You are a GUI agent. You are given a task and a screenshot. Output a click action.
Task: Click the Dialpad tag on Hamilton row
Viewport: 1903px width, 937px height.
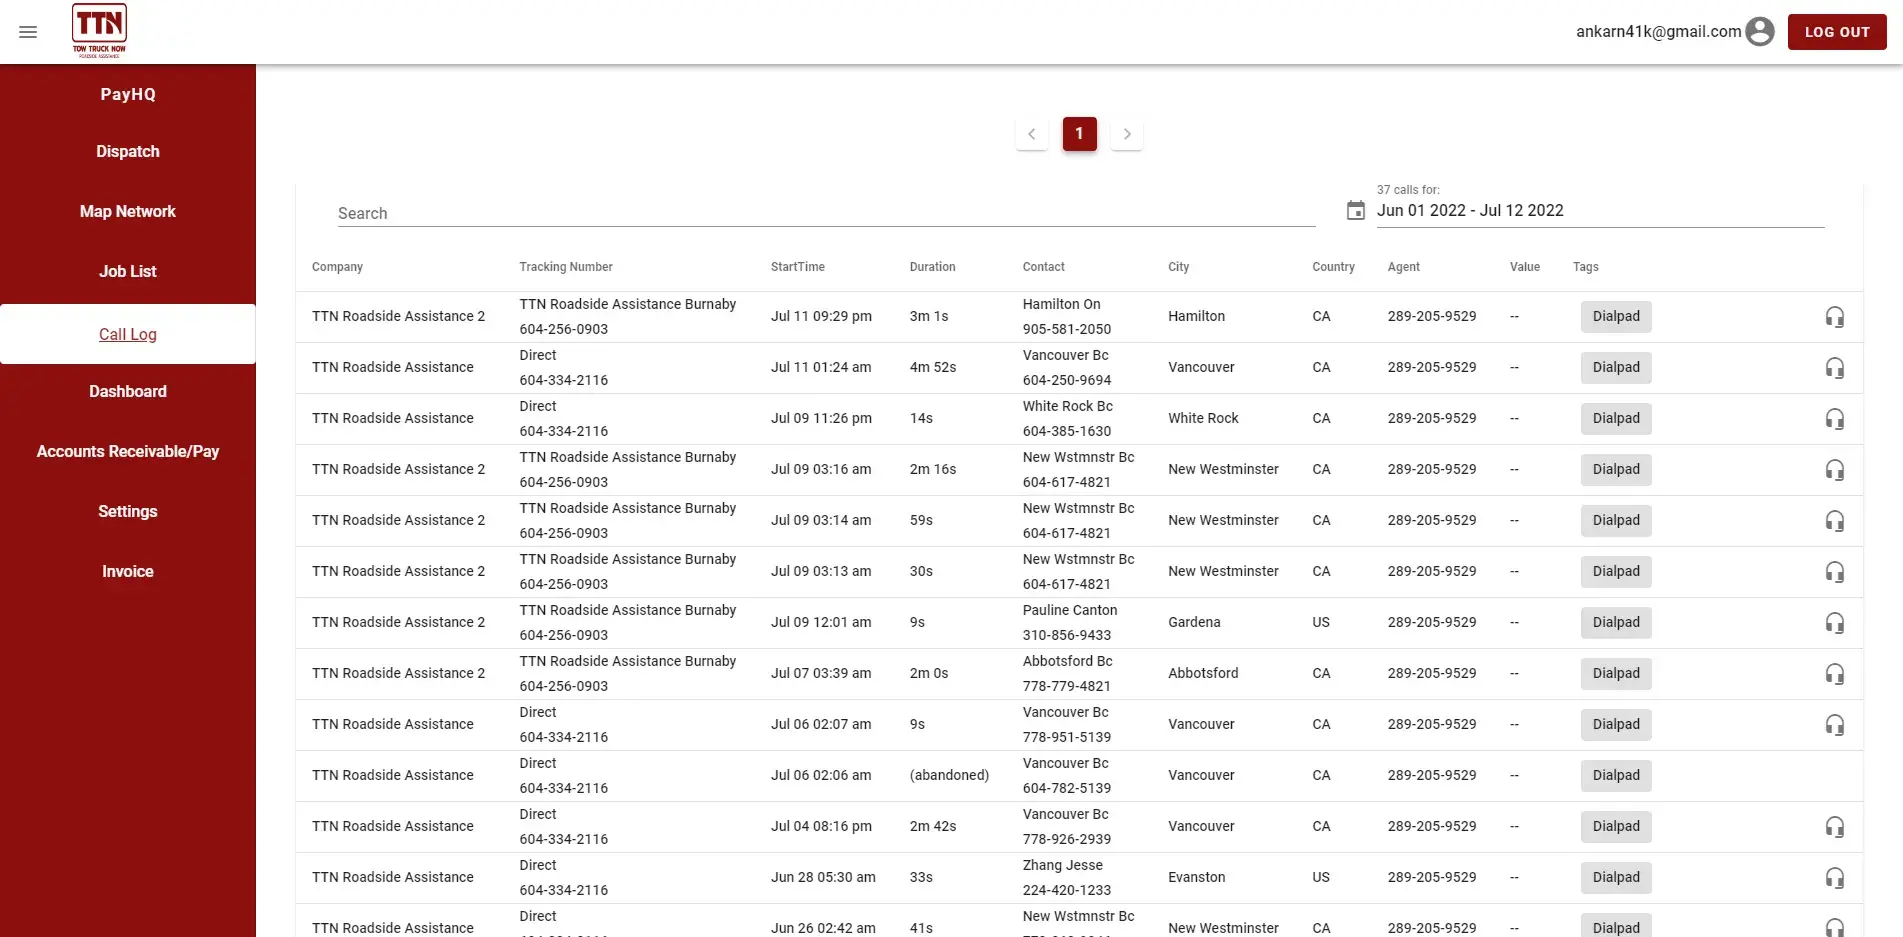point(1615,317)
